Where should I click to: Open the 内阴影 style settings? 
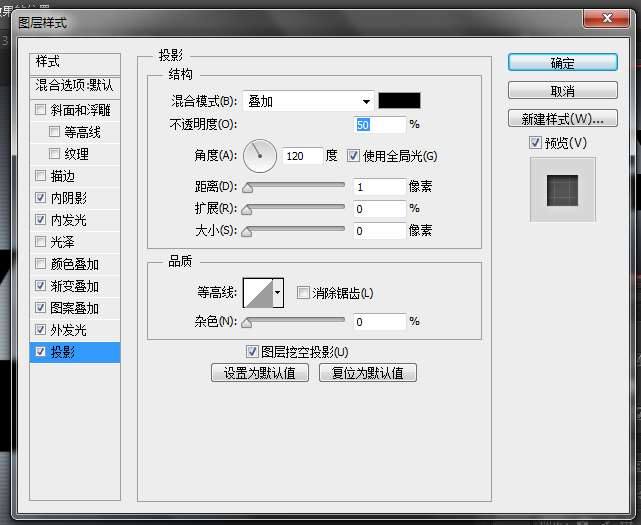click(69, 198)
